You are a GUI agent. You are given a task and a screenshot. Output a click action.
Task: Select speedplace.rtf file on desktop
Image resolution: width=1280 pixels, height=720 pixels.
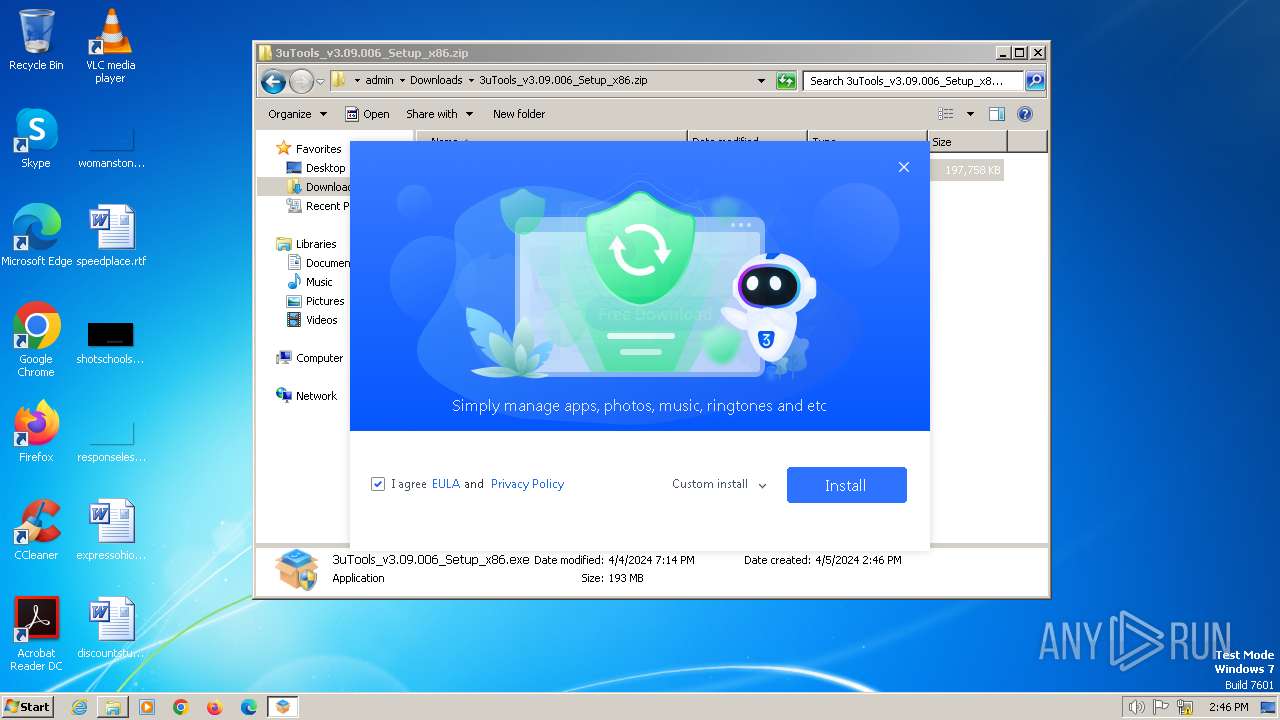(x=111, y=236)
